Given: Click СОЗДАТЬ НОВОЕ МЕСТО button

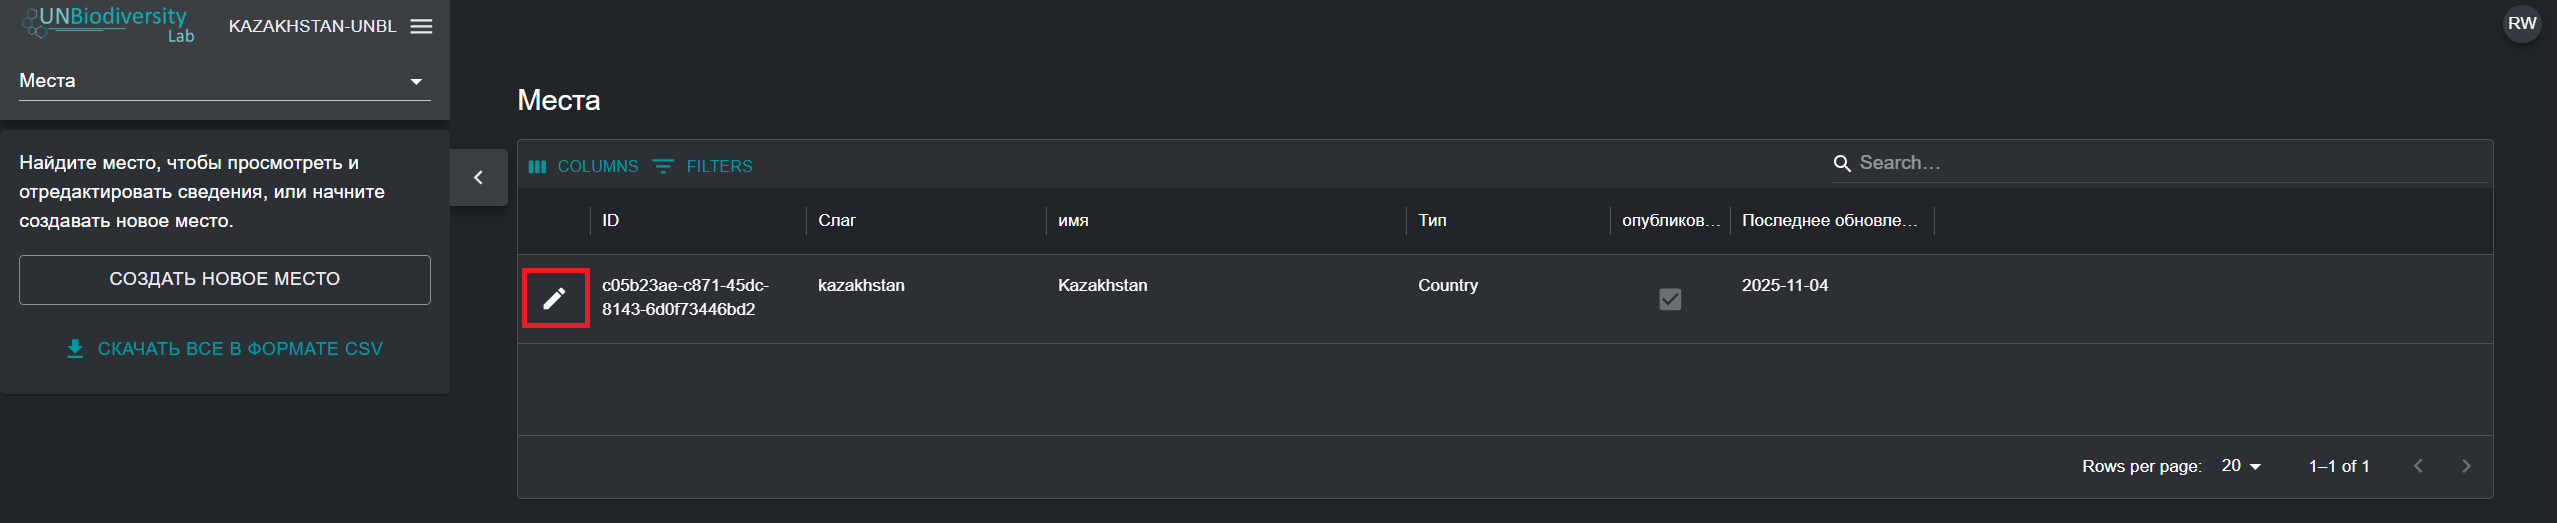Looking at the screenshot, I should [224, 279].
